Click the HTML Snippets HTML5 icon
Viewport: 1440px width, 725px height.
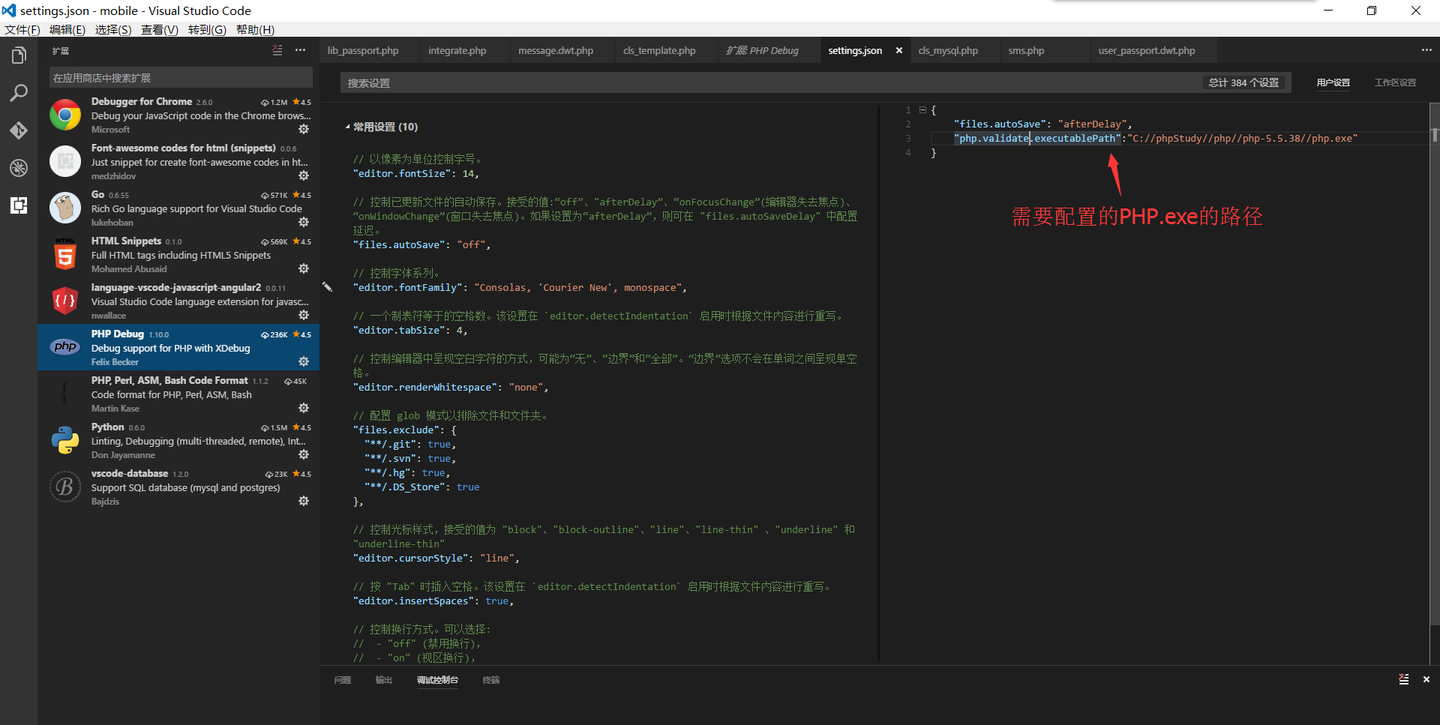(x=65, y=255)
